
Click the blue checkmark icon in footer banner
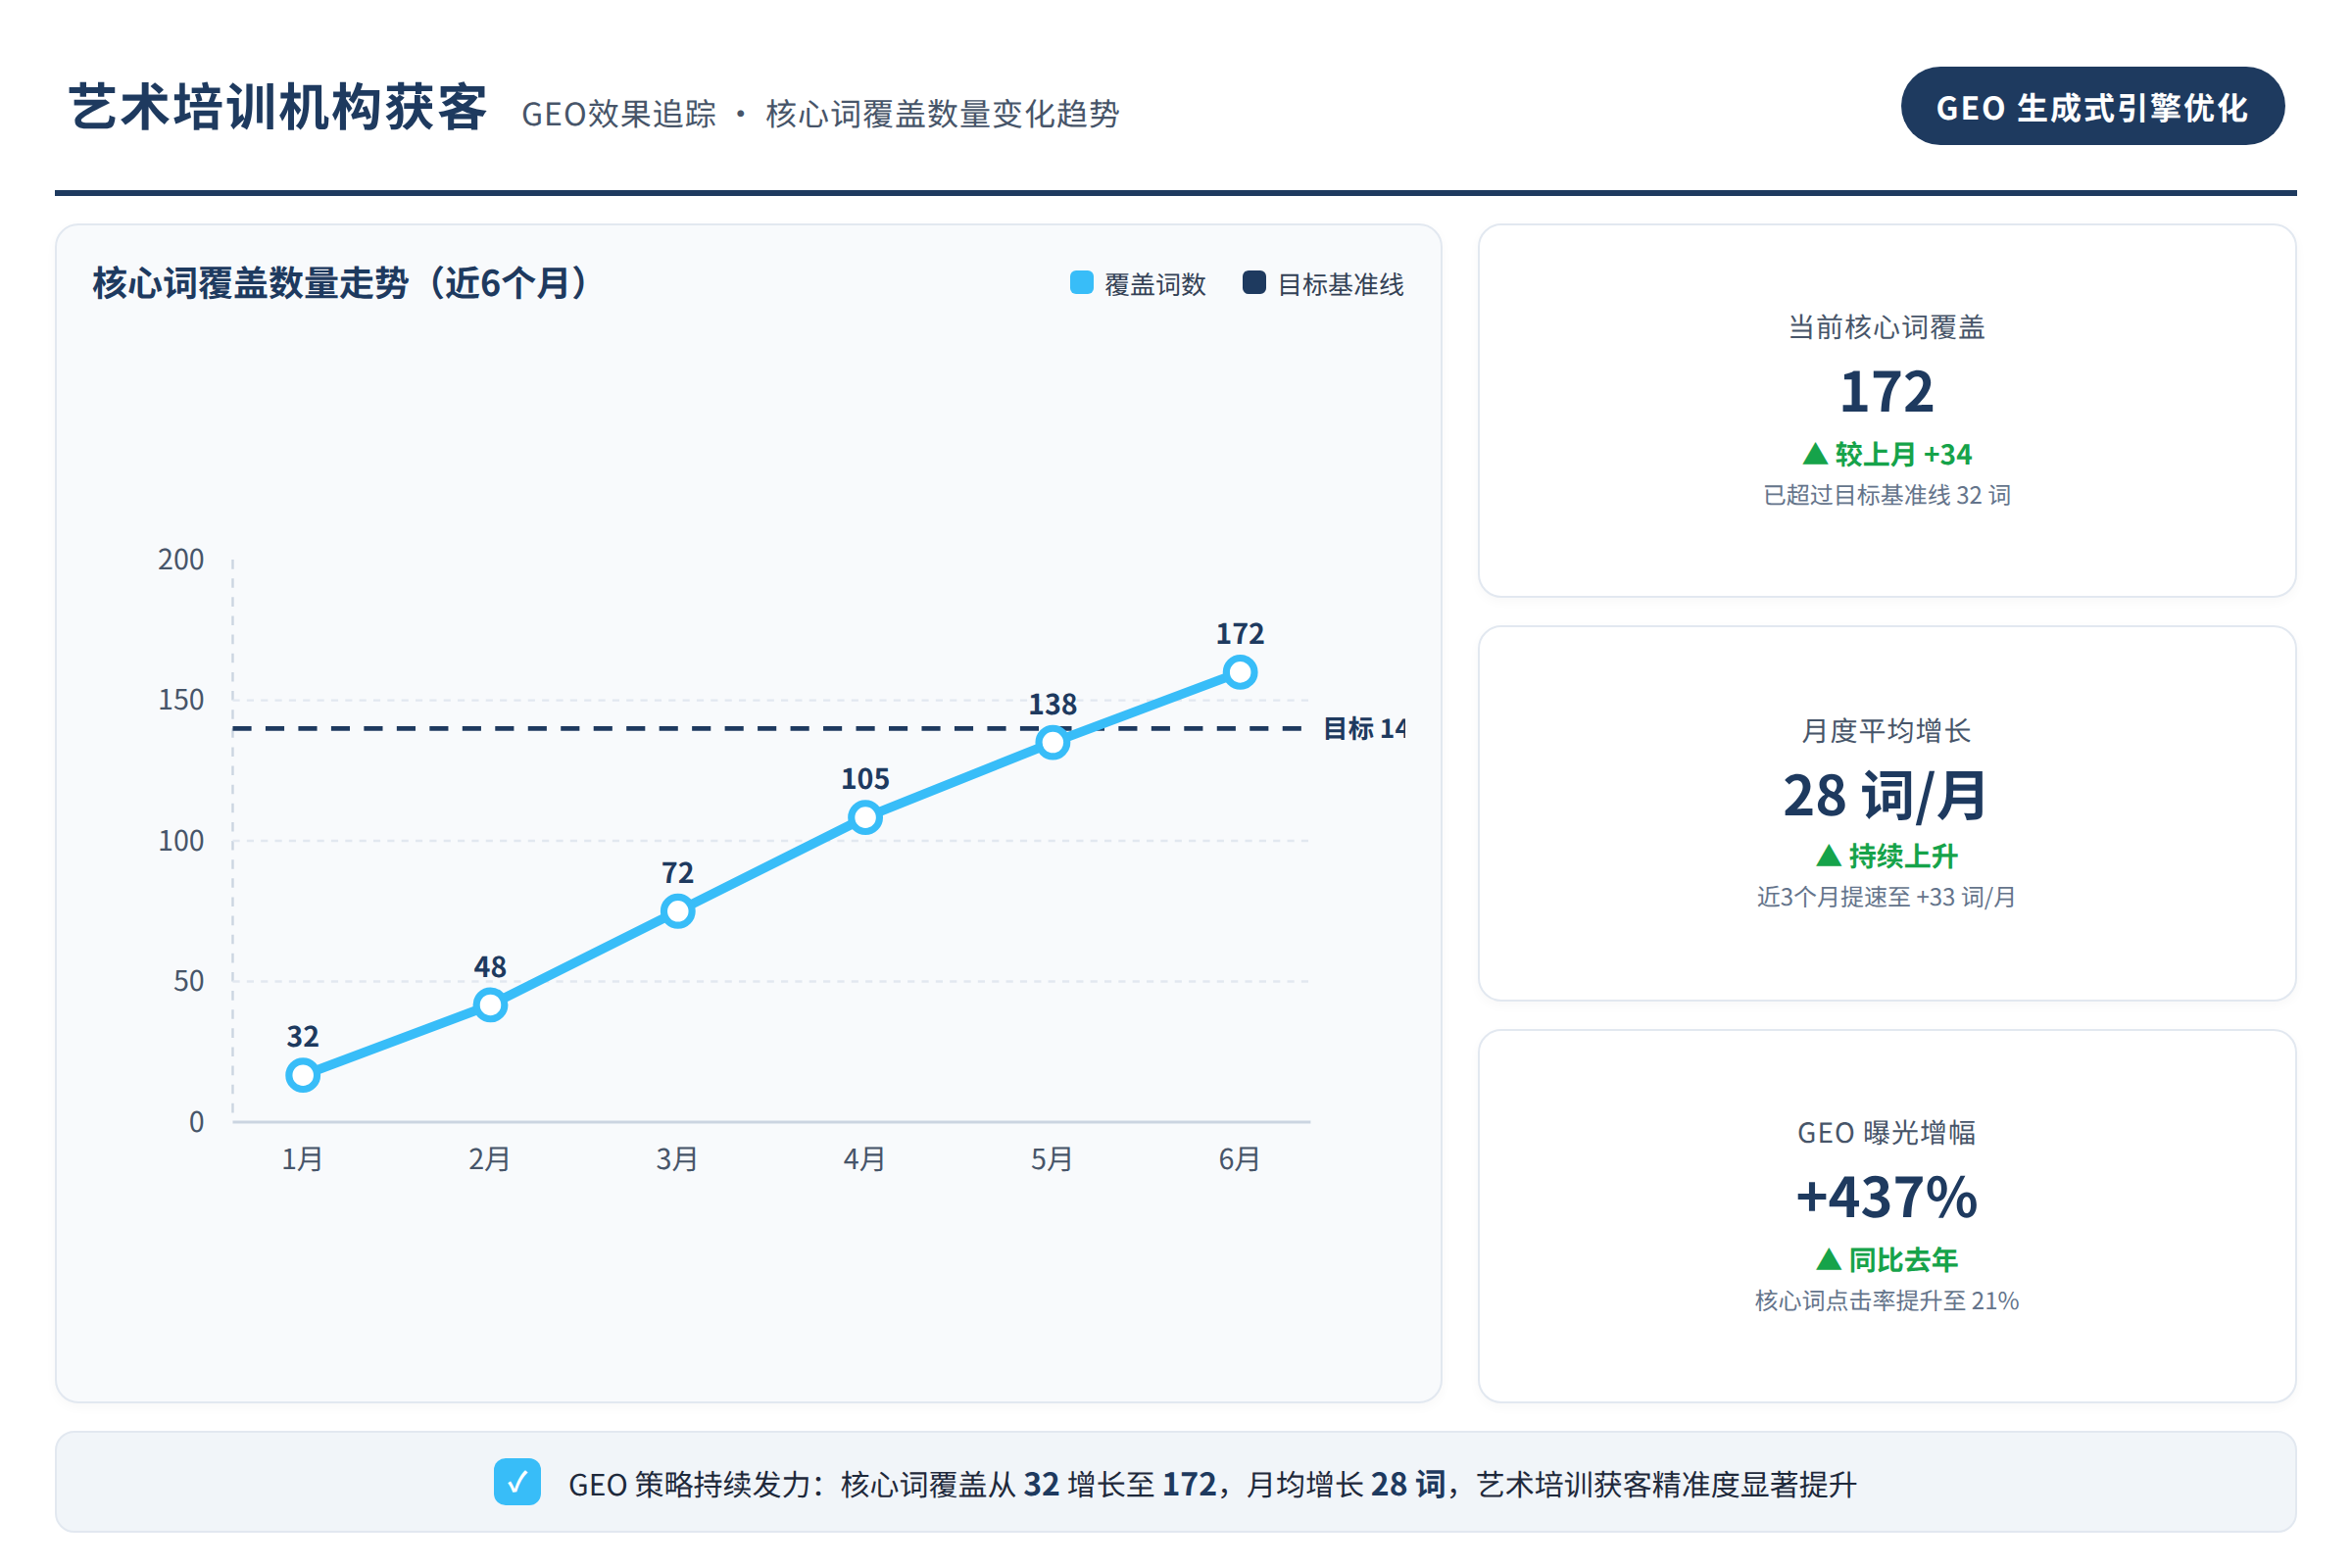517,1482
